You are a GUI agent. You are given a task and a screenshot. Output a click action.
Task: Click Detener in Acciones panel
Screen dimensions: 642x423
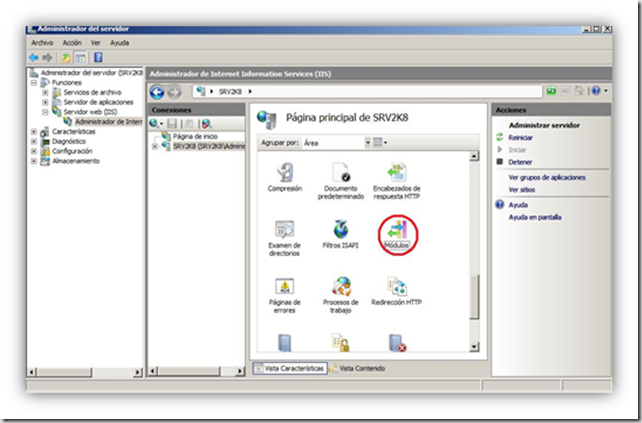(x=520, y=162)
